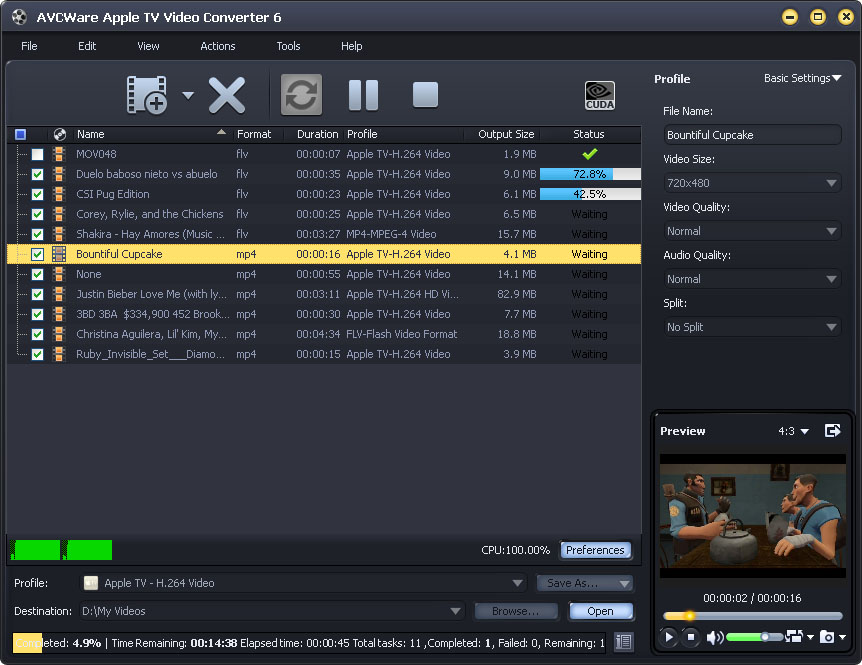Sort the list by Name column
The width and height of the screenshot is (862, 665).
(152, 134)
